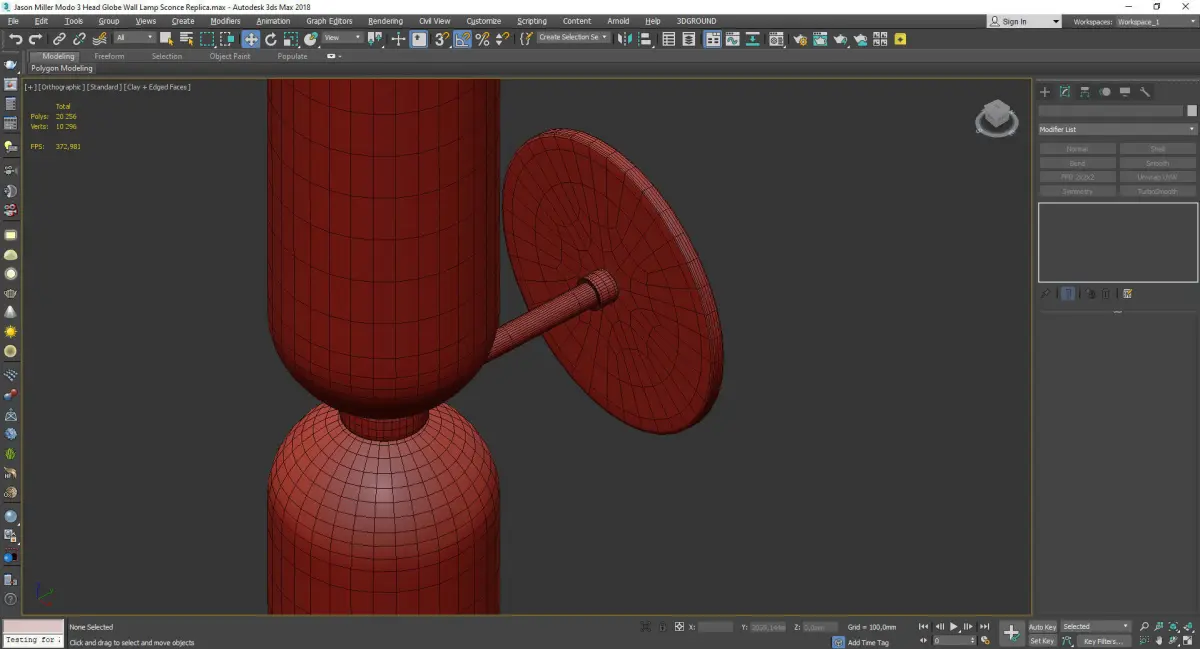
Task: Click the Undo arrow icon
Action: coord(16,39)
